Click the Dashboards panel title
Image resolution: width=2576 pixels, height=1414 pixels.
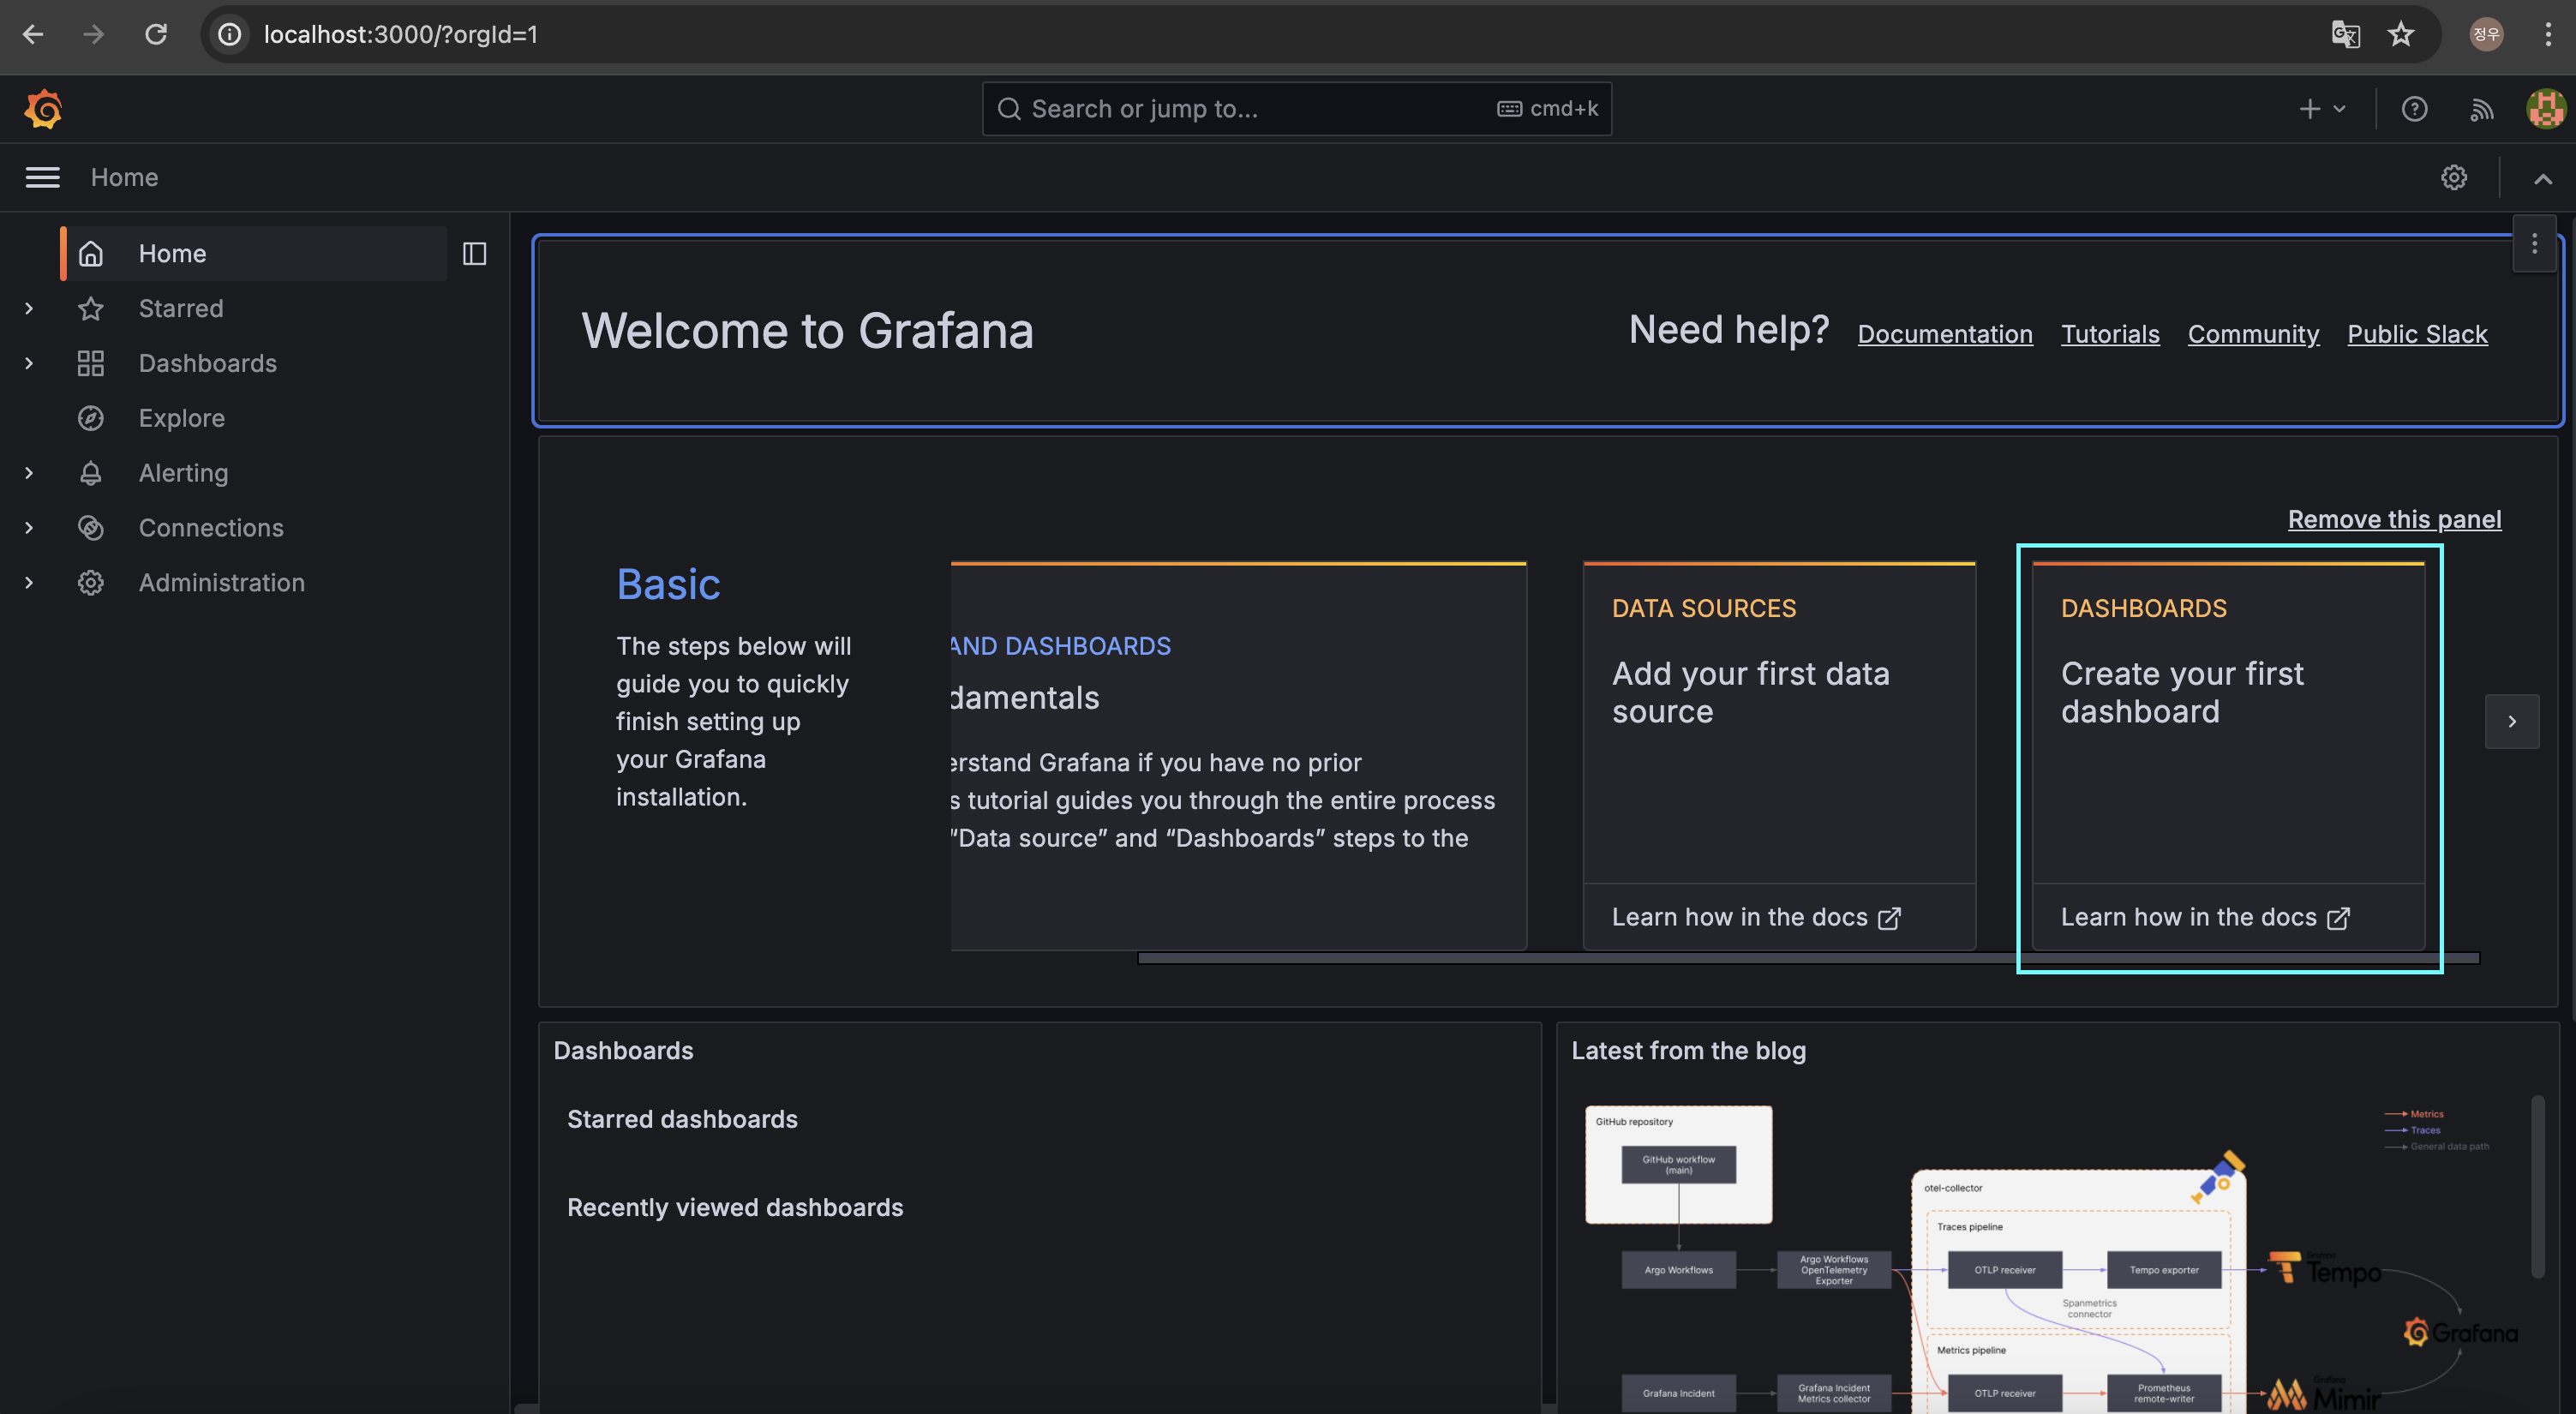623,1050
